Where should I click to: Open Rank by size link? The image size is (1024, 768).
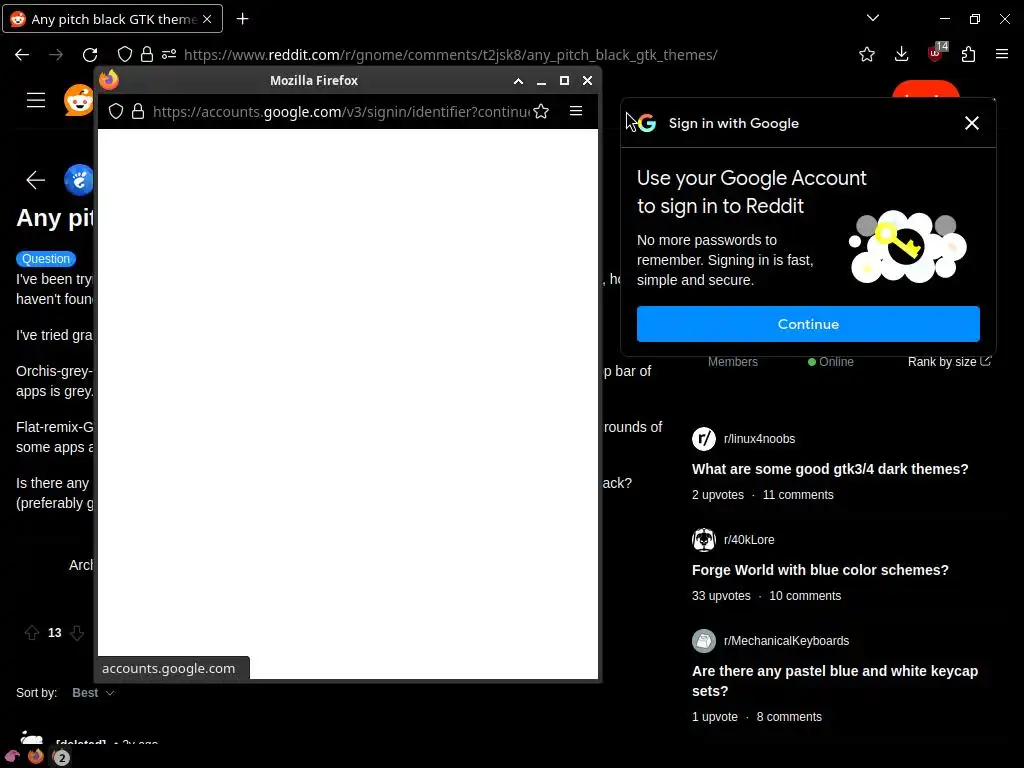tap(949, 362)
